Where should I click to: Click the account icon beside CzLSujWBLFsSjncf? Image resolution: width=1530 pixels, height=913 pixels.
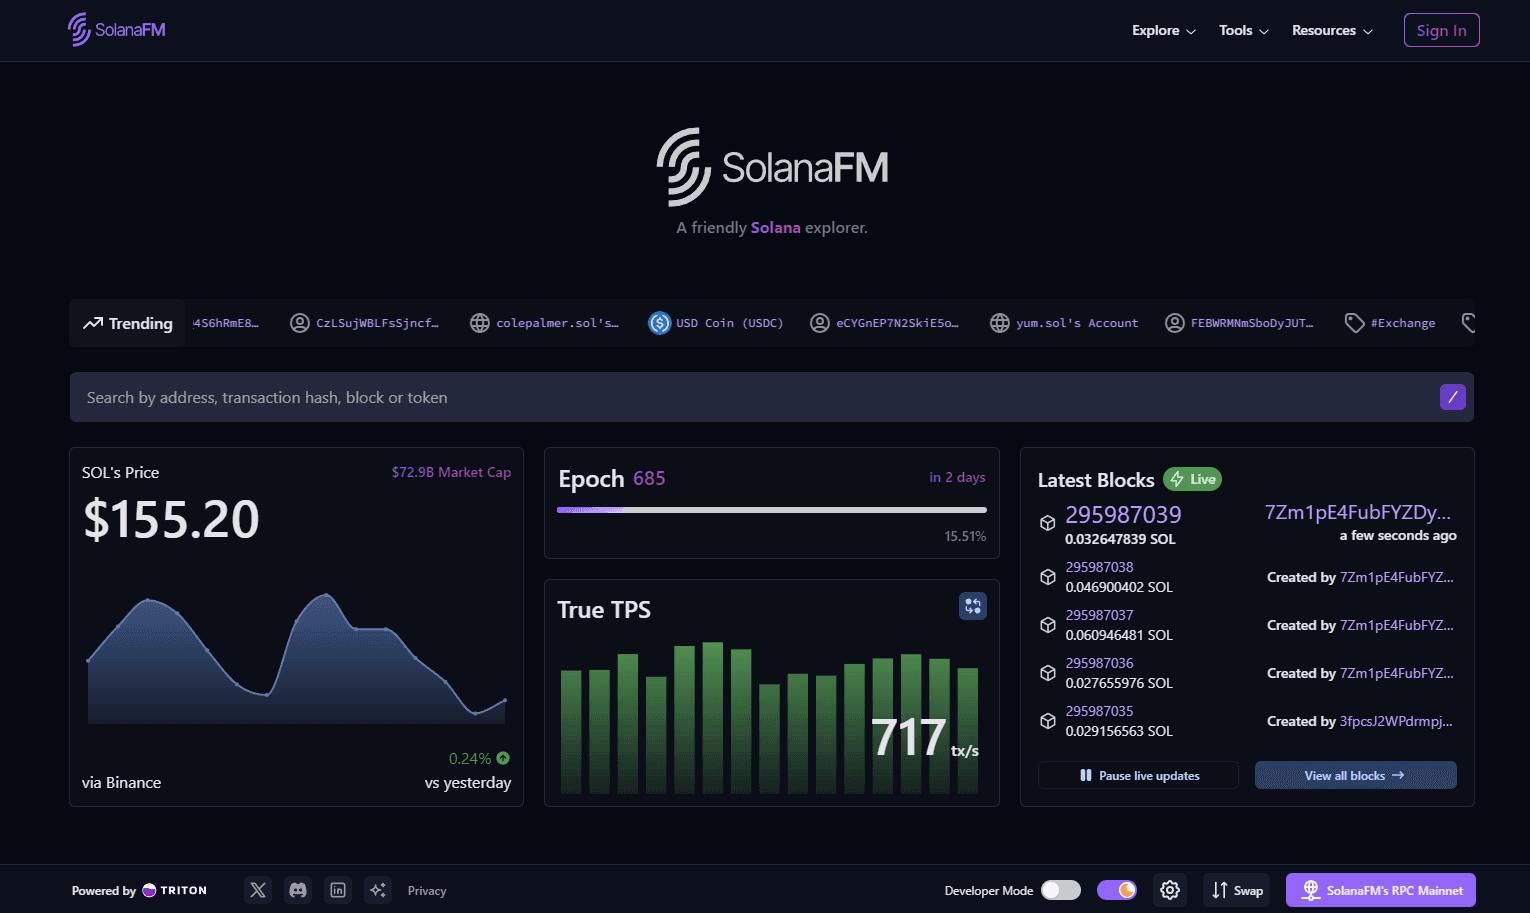[x=300, y=323]
